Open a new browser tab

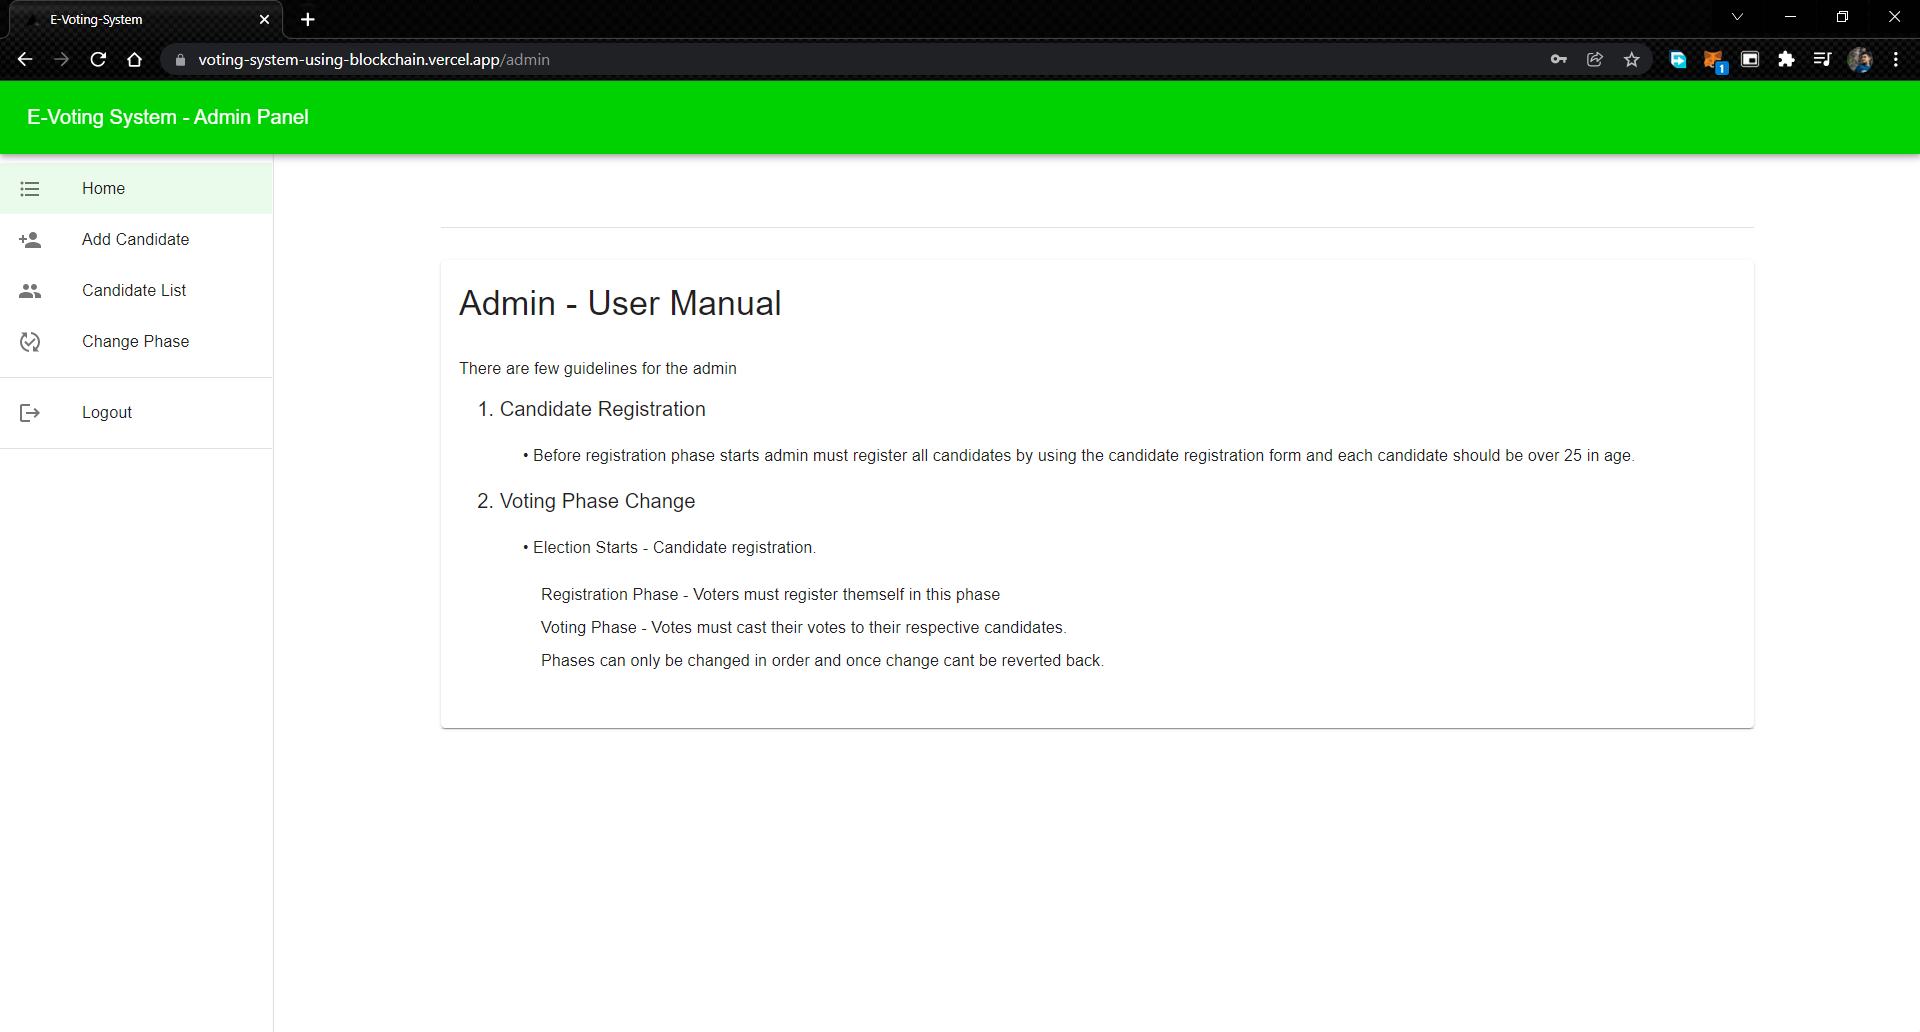point(308,19)
